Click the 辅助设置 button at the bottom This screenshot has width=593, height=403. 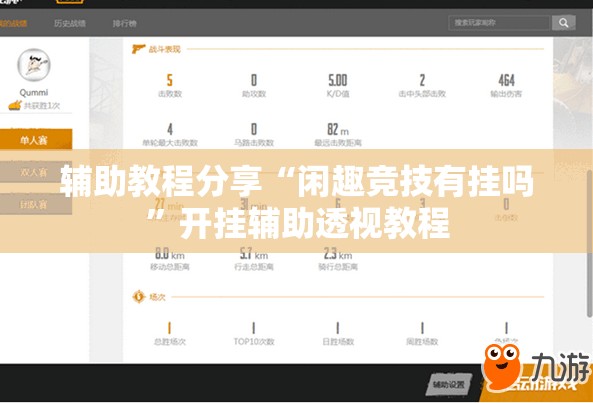pos(449,385)
